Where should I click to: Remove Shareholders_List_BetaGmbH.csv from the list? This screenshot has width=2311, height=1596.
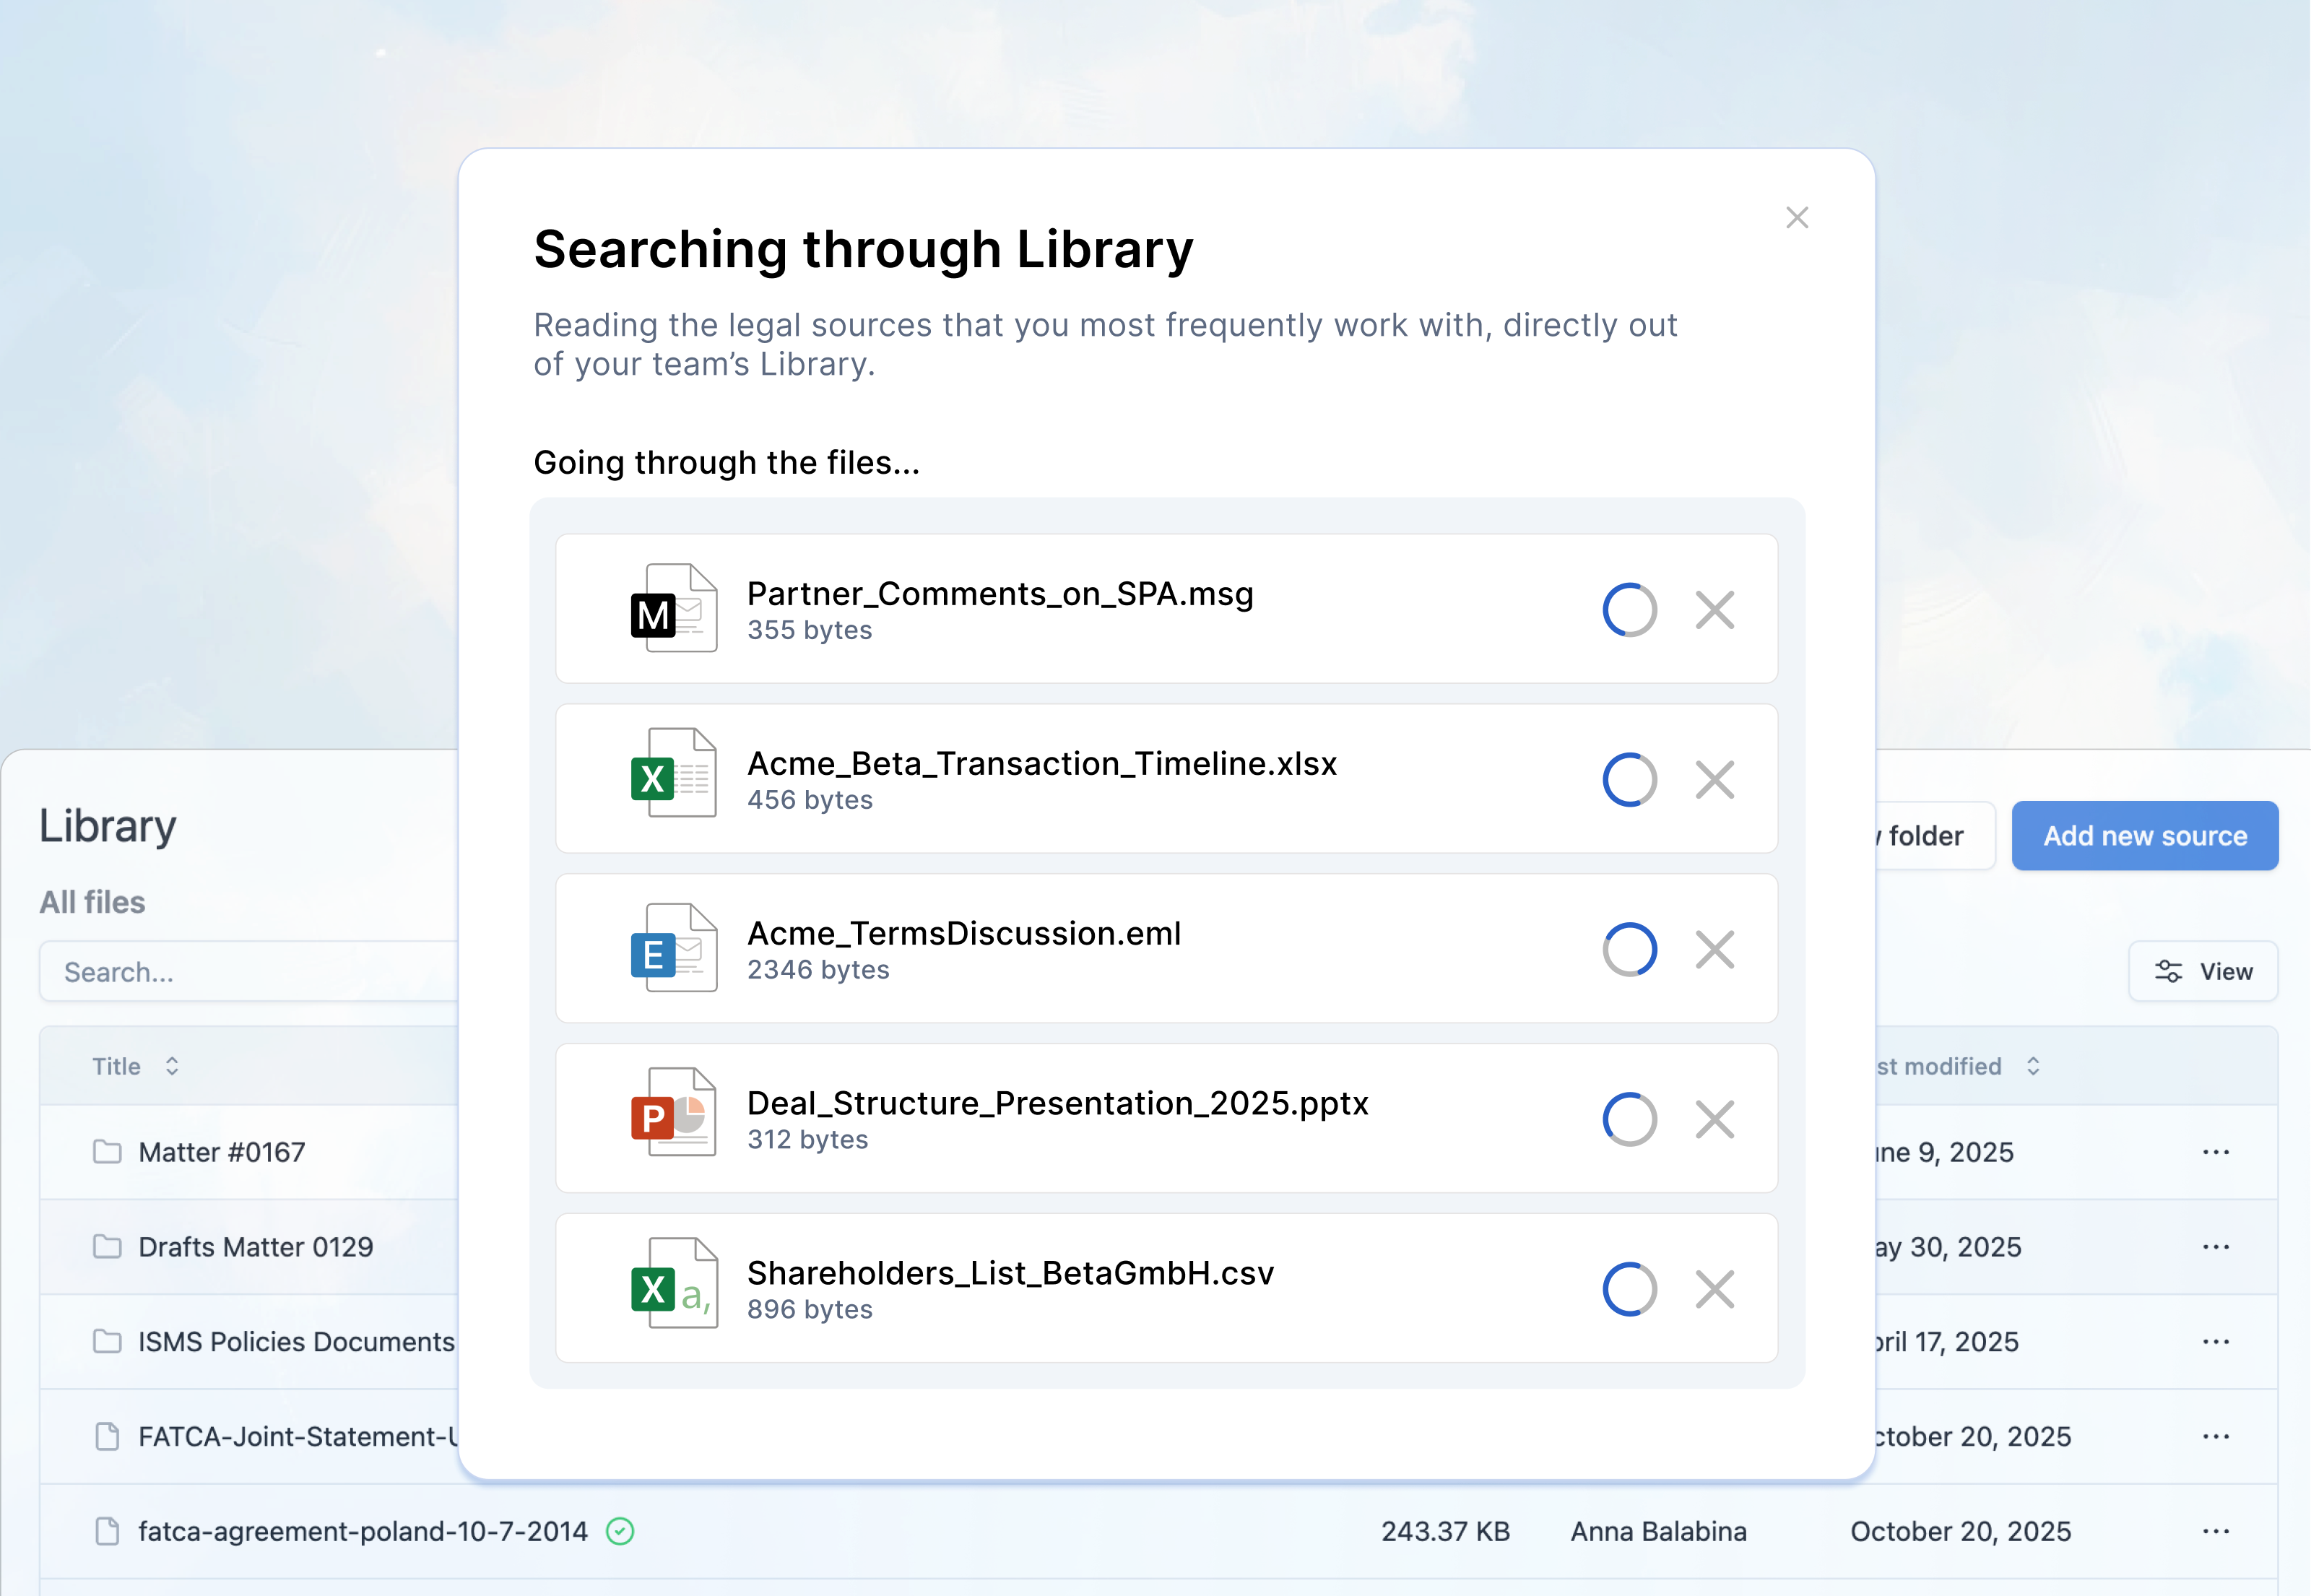(1714, 1289)
